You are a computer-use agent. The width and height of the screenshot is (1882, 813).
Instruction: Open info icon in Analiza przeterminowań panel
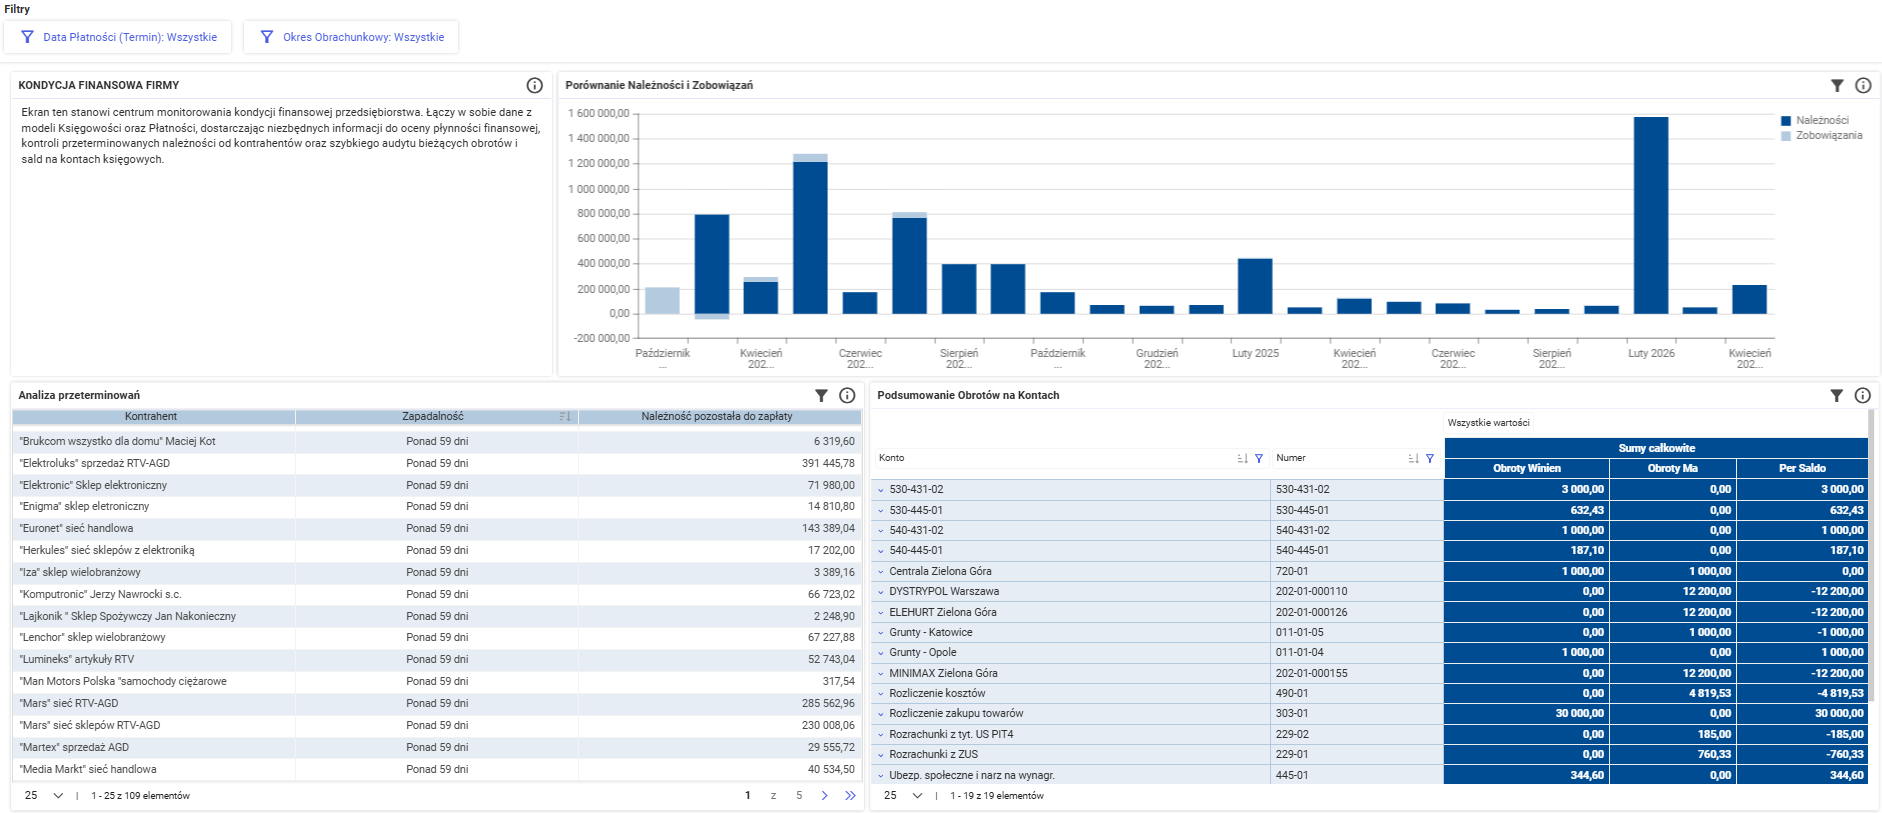[x=847, y=395]
